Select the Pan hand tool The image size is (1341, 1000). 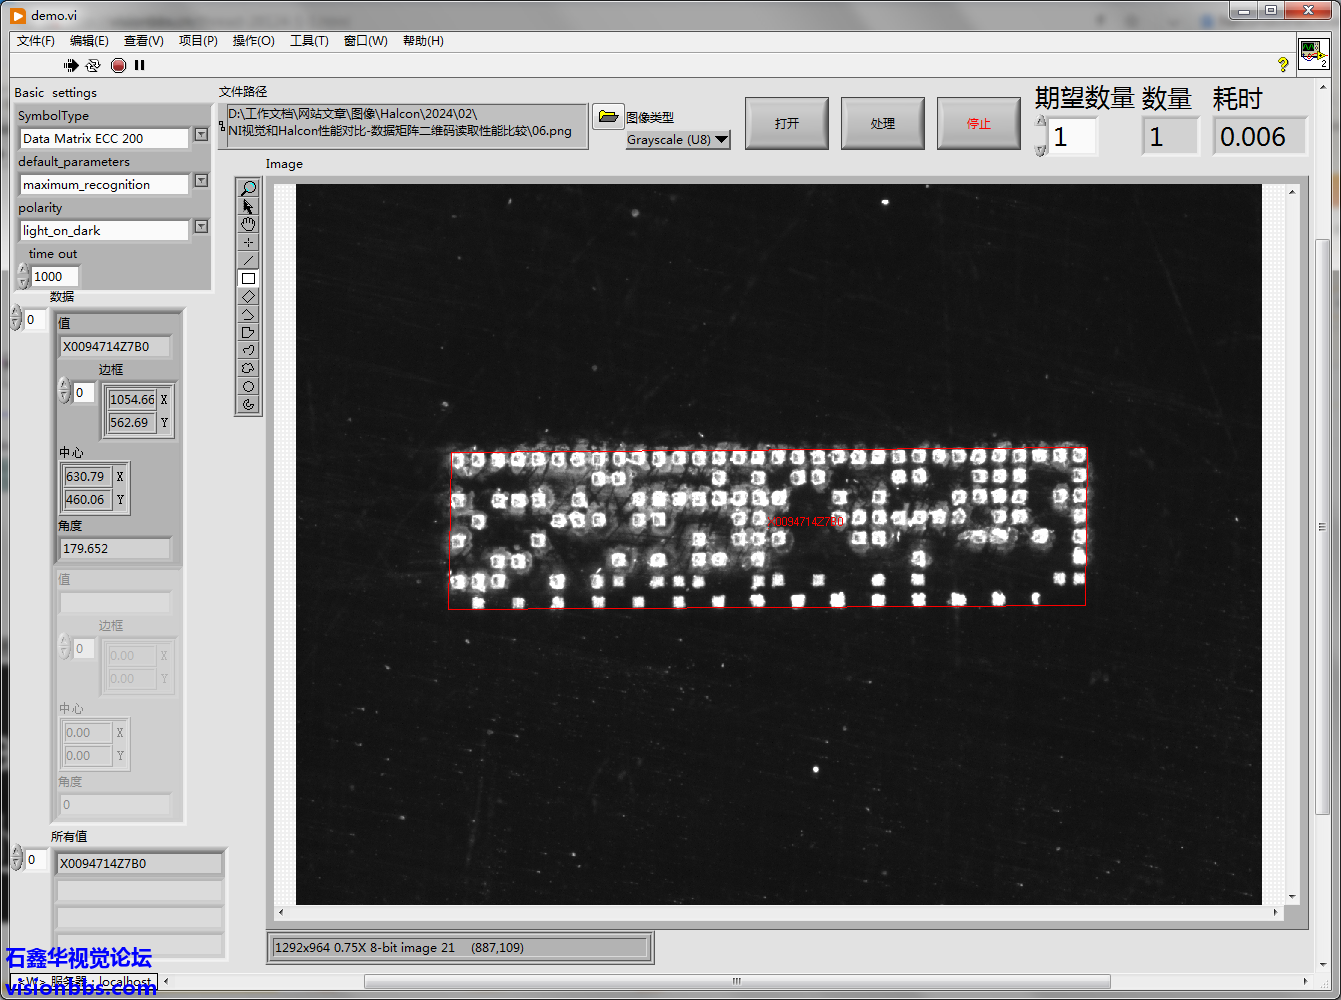tap(248, 224)
